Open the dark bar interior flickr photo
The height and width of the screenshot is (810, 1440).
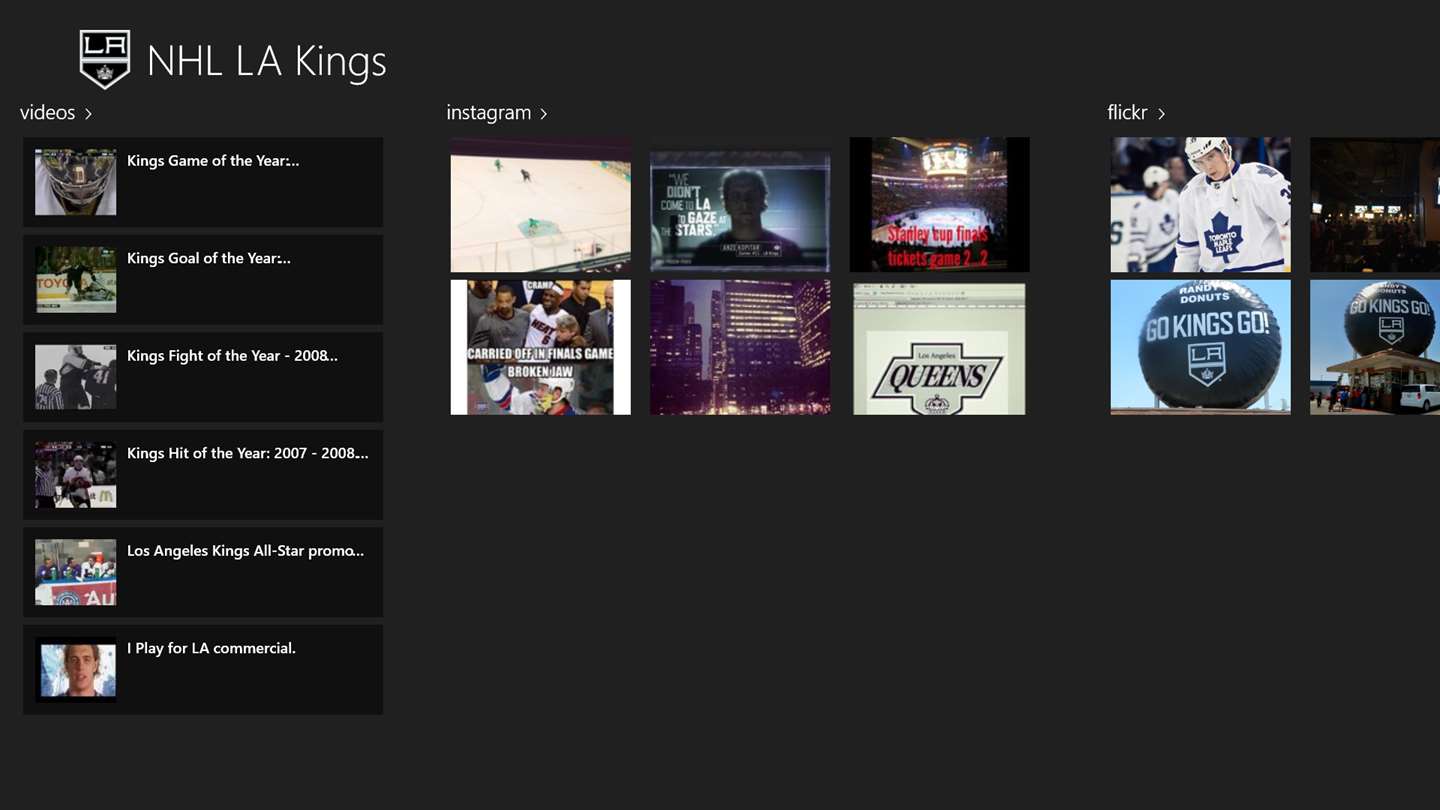click(1375, 205)
